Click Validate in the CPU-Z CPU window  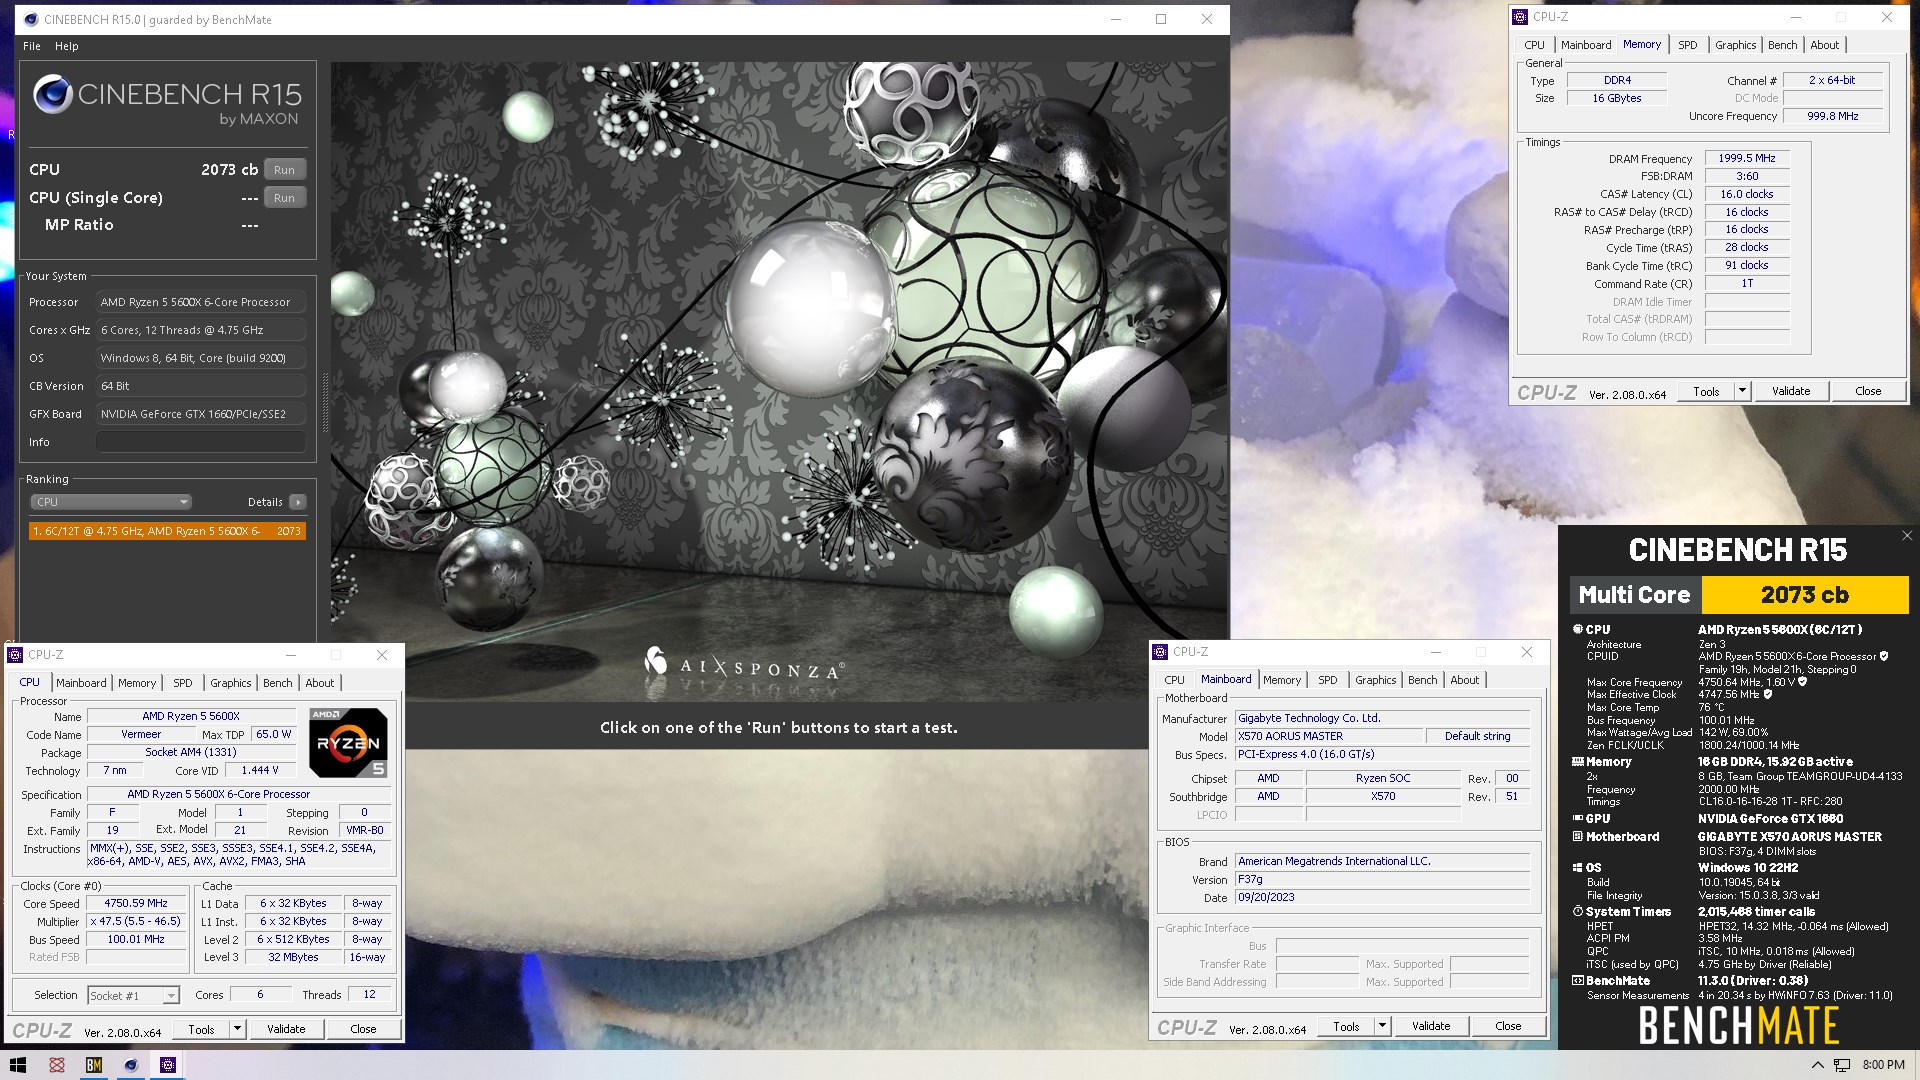point(286,1029)
